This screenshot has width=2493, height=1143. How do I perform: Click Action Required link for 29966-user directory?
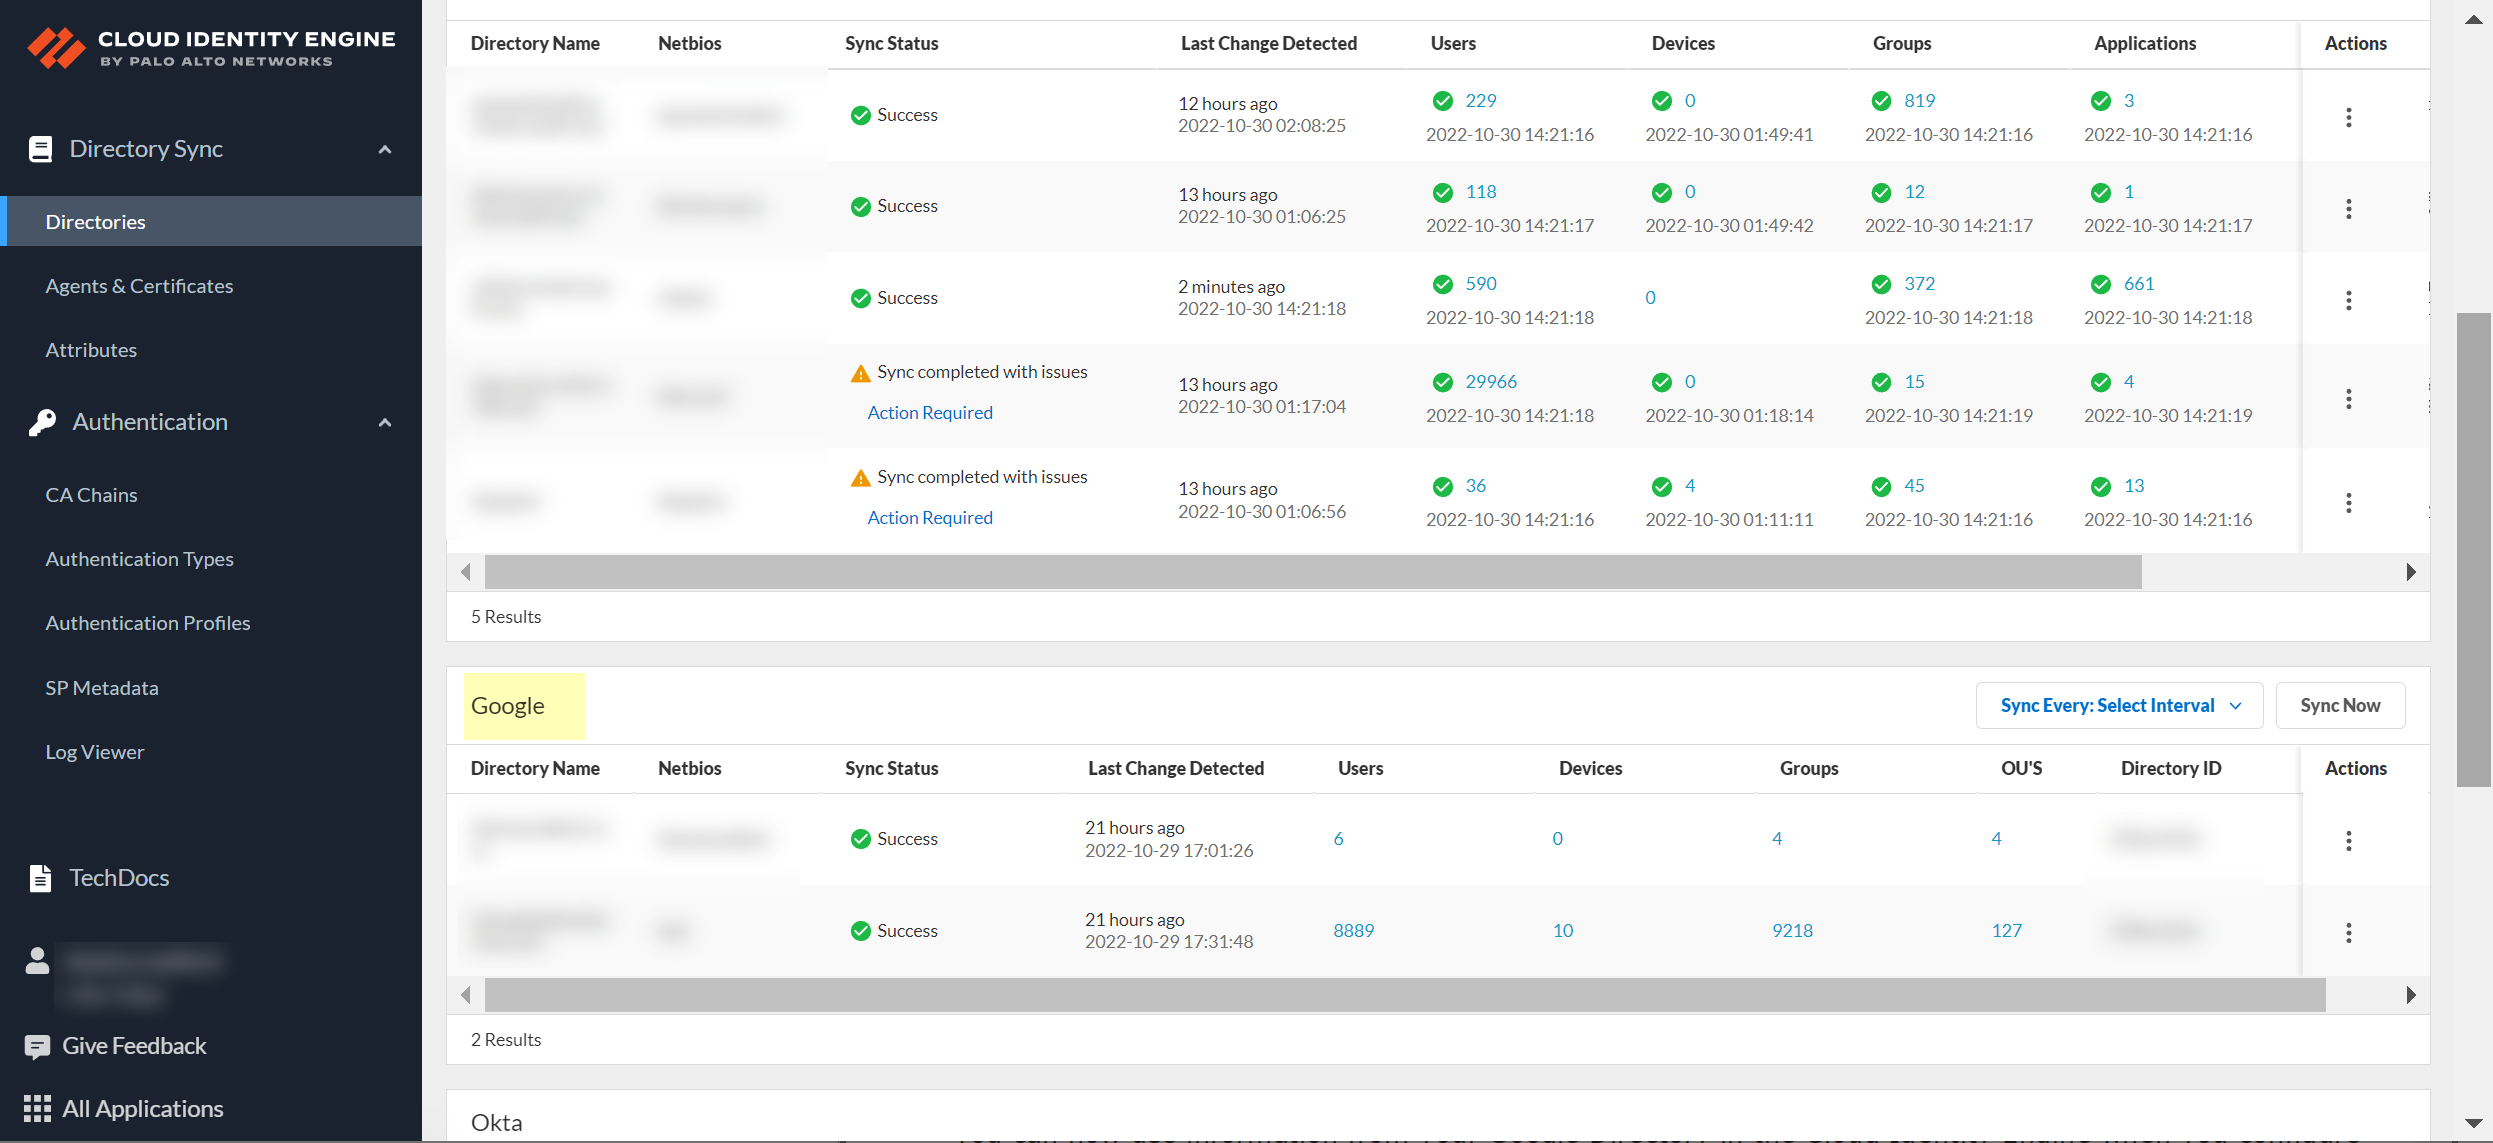tap(929, 413)
